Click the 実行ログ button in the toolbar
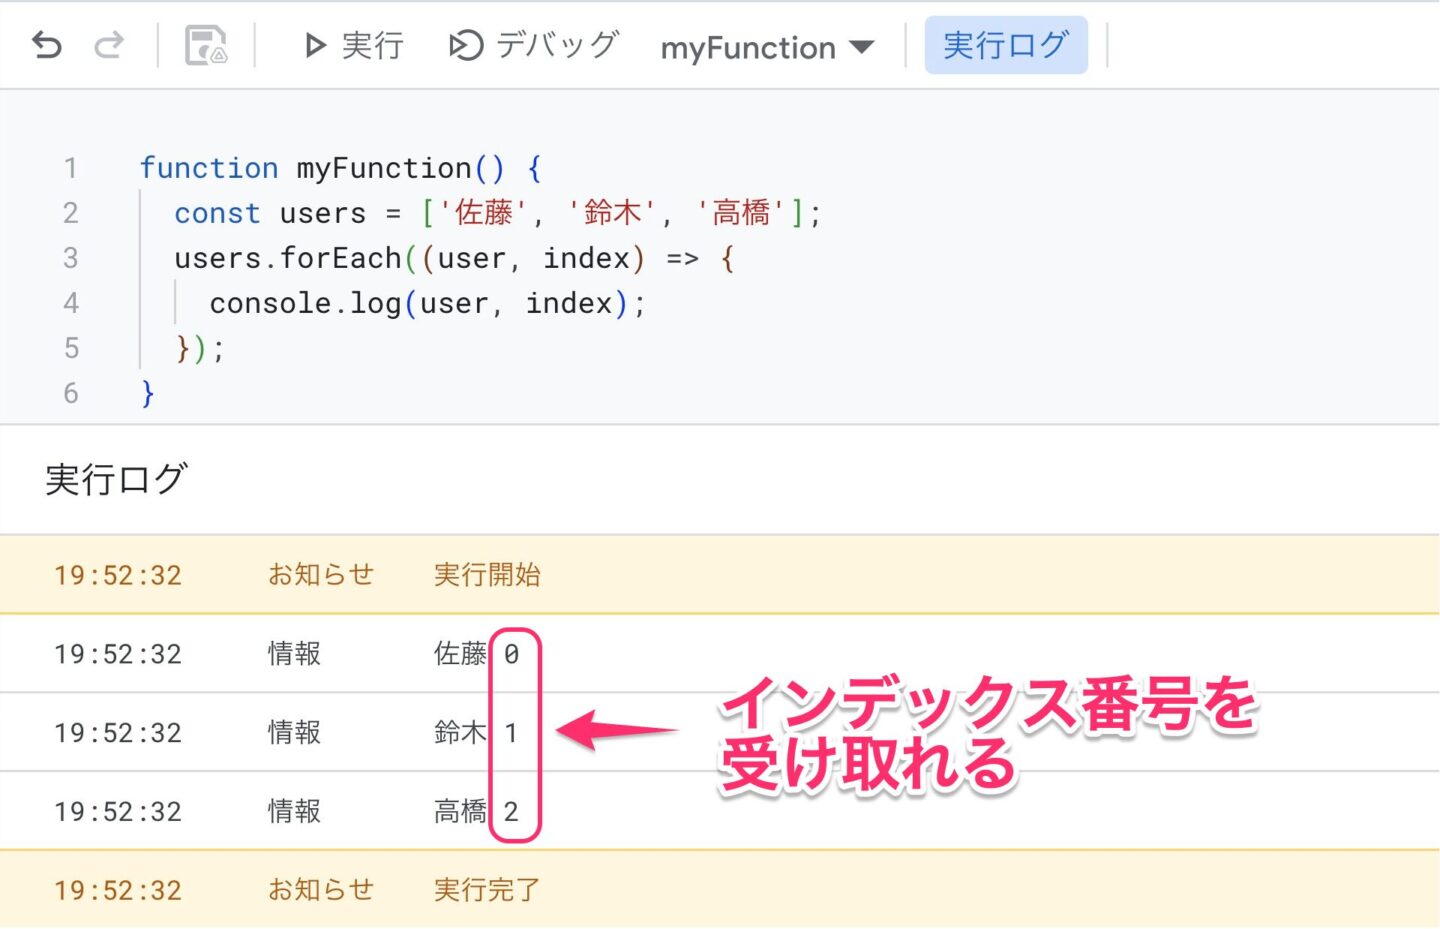 tap(1005, 45)
